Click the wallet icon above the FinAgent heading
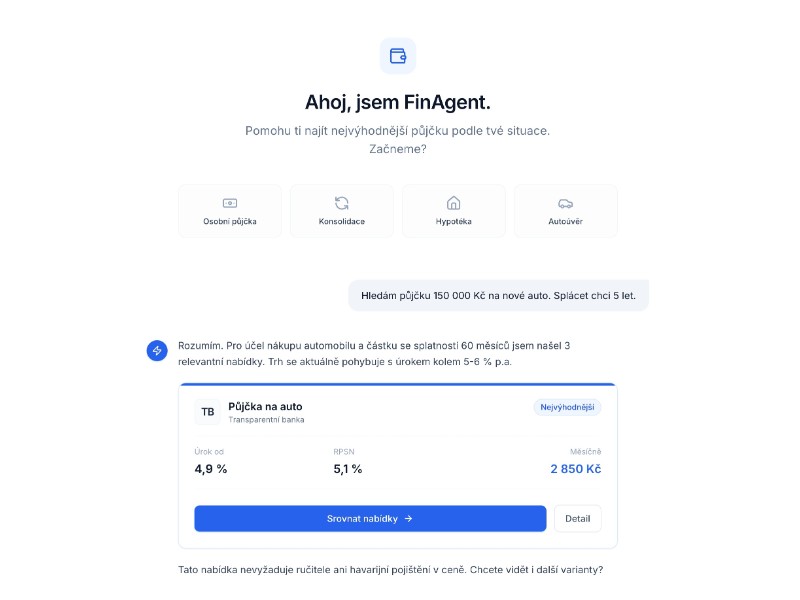 (398, 56)
